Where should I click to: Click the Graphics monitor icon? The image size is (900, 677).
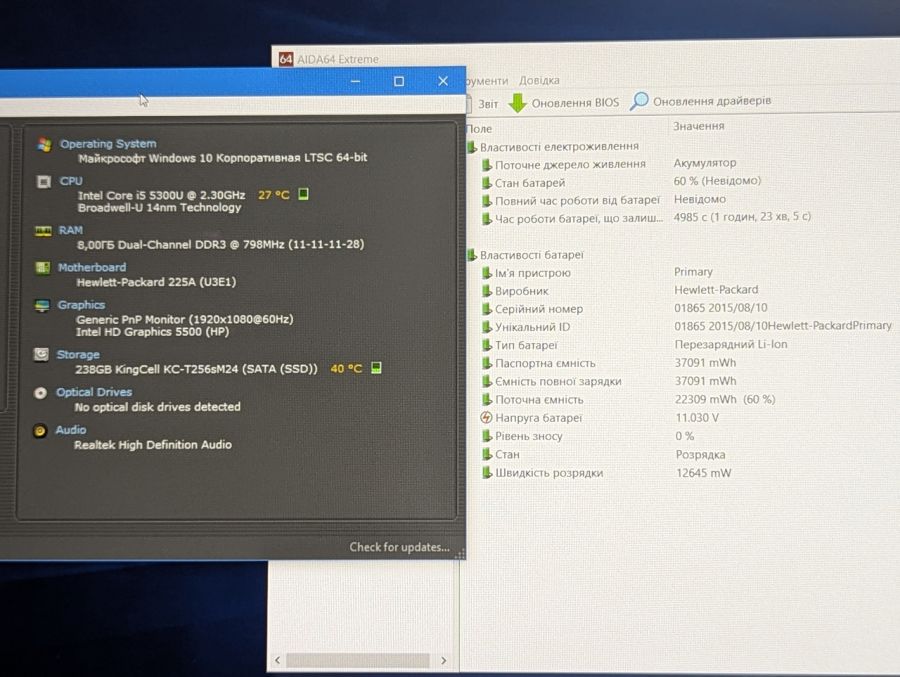[x=42, y=305]
